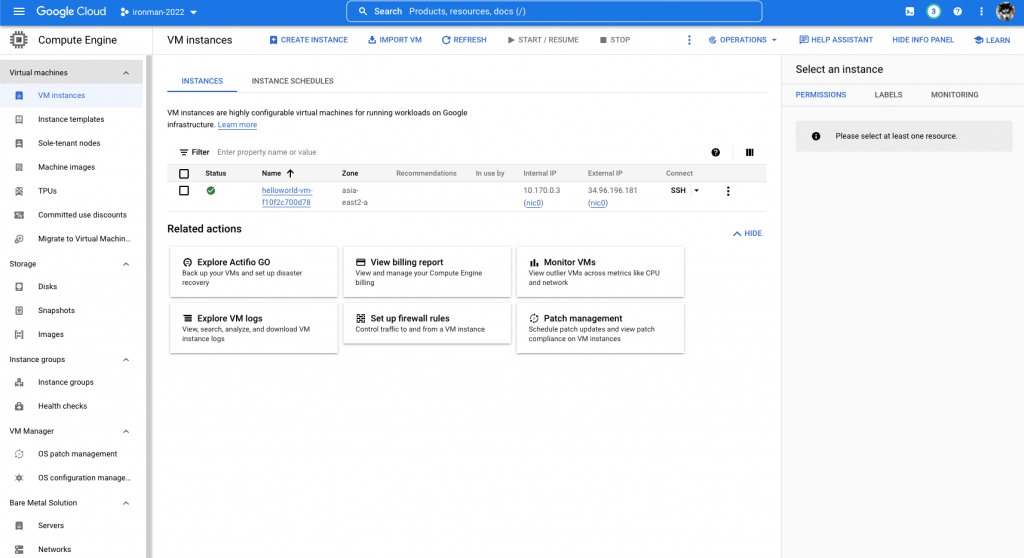Activate Cloud Shell terminal icon

[x=910, y=11]
